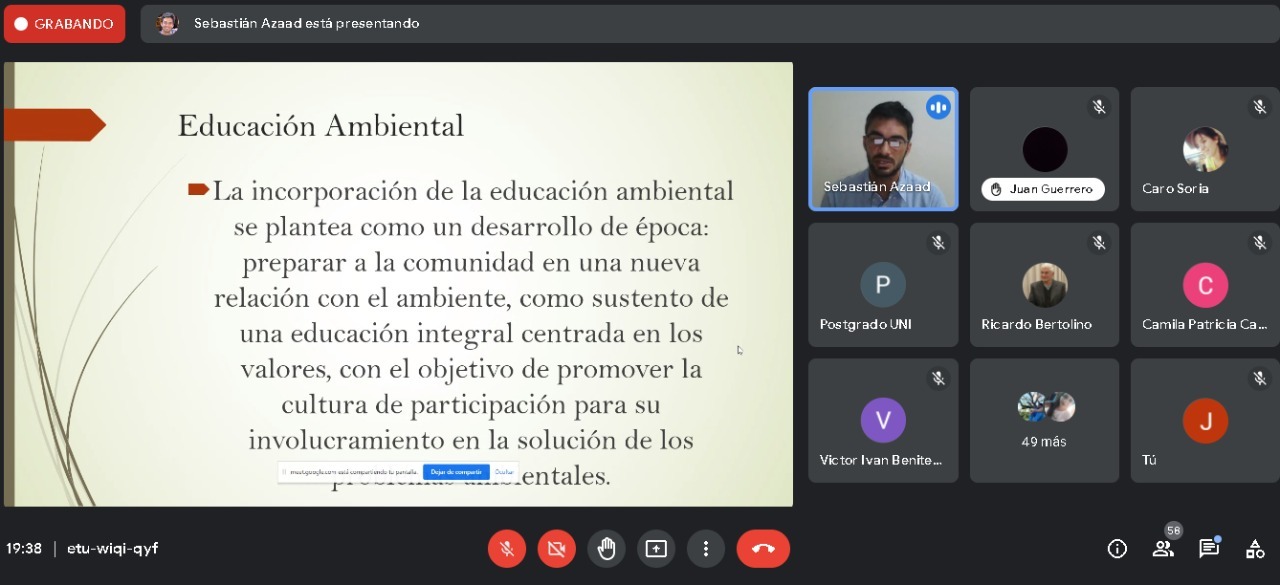The height and width of the screenshot is (585, 1280).
Task: Open the activities shapes icon
Action: pyautogui.click(x=1255, y=548)
